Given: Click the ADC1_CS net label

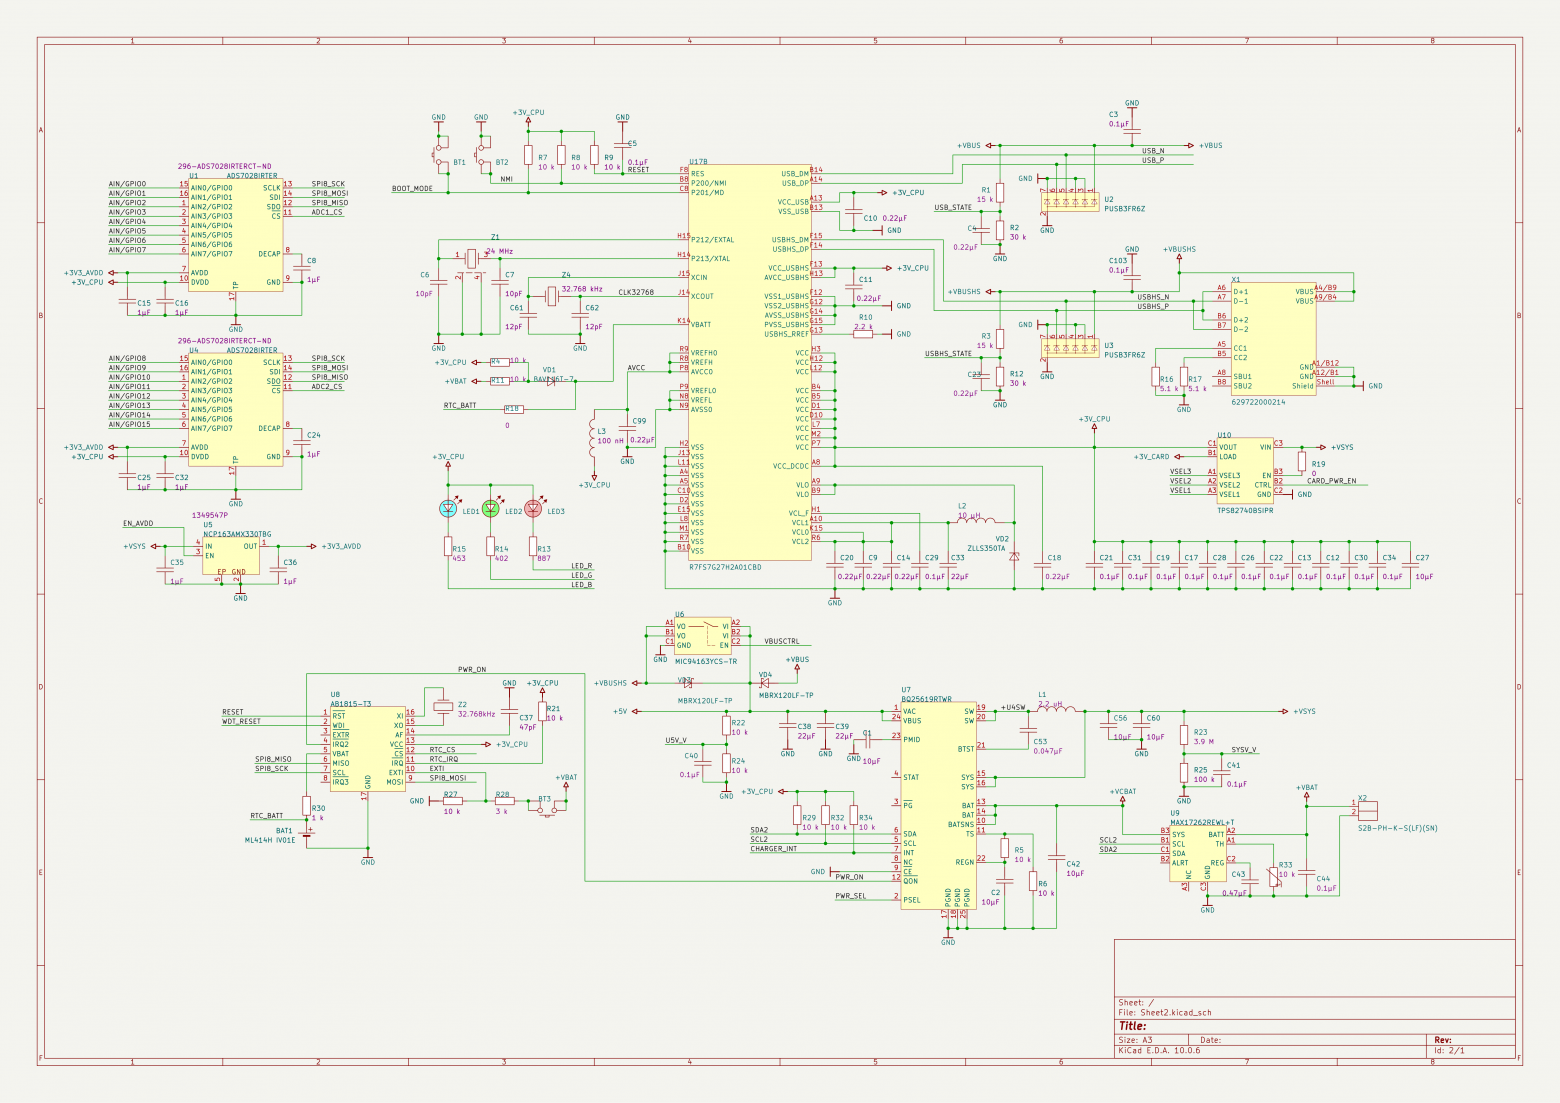Looking at the screenshot, I should (x=327, y=212).
